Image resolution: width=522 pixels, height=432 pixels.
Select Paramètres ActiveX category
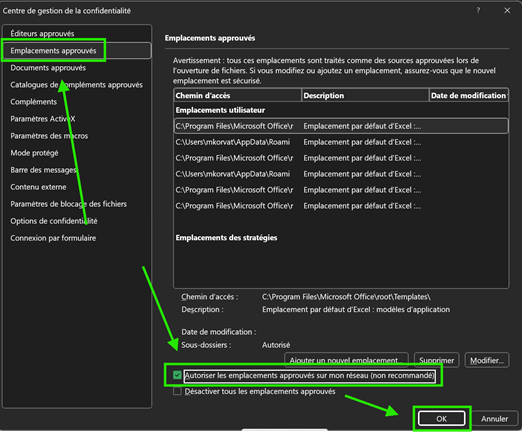tap(43, 119)
